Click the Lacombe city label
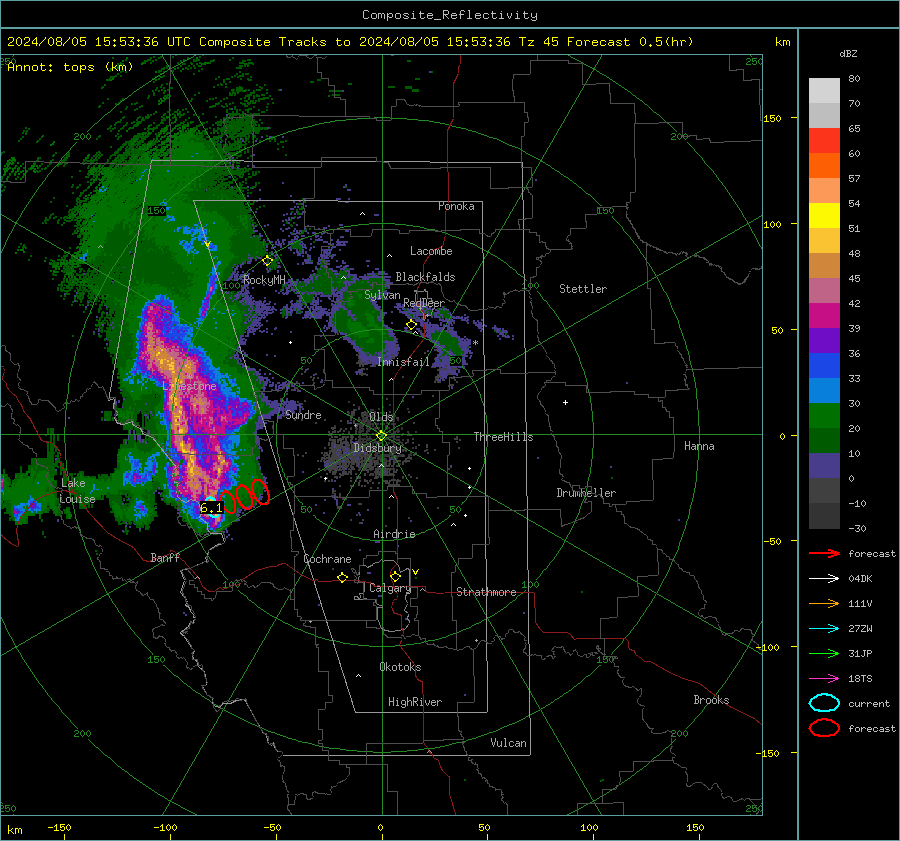The width and height of the screenshot is (900, 841). click(431, 251)
